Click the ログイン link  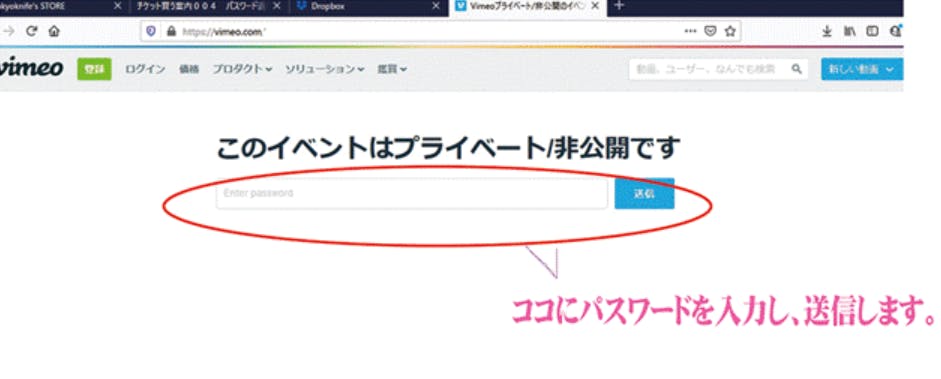pos(145,69)
